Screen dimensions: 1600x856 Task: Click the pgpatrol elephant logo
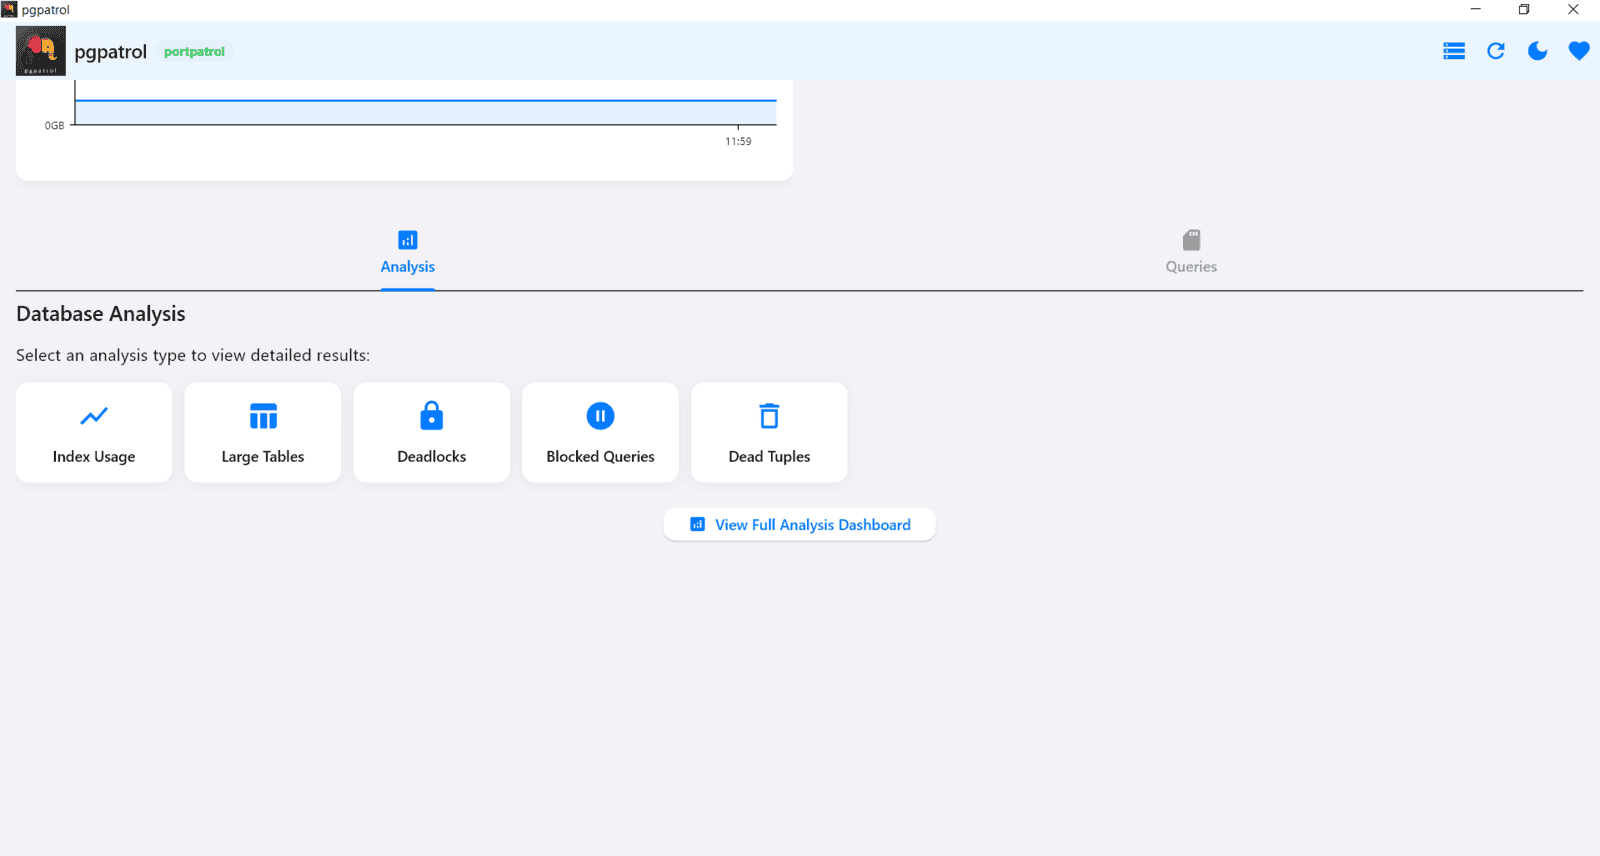click(x=41, y=51)
